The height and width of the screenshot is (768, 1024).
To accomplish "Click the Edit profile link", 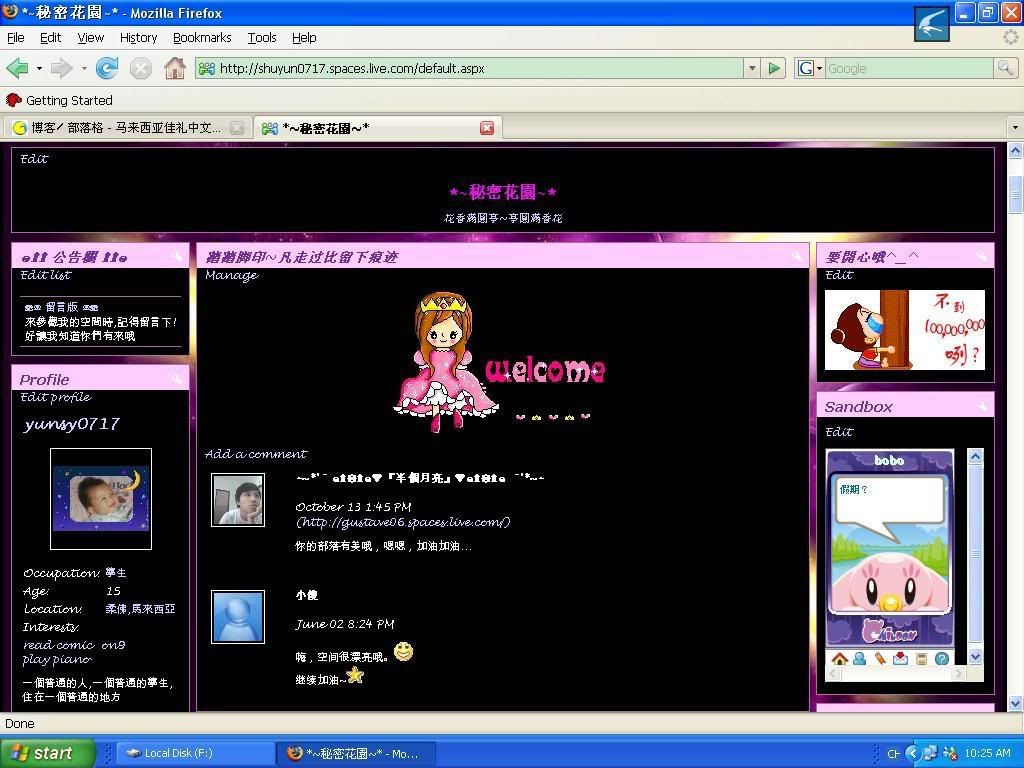I will click(56, 397).
